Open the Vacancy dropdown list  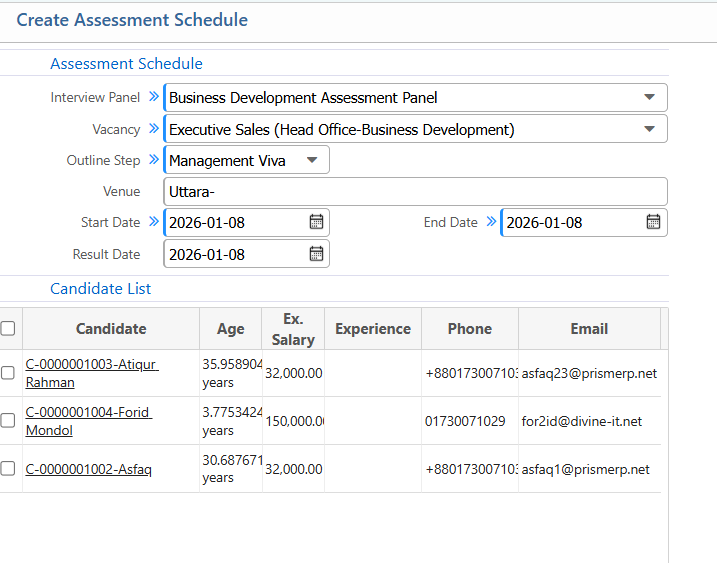click(x=649, y=129)
